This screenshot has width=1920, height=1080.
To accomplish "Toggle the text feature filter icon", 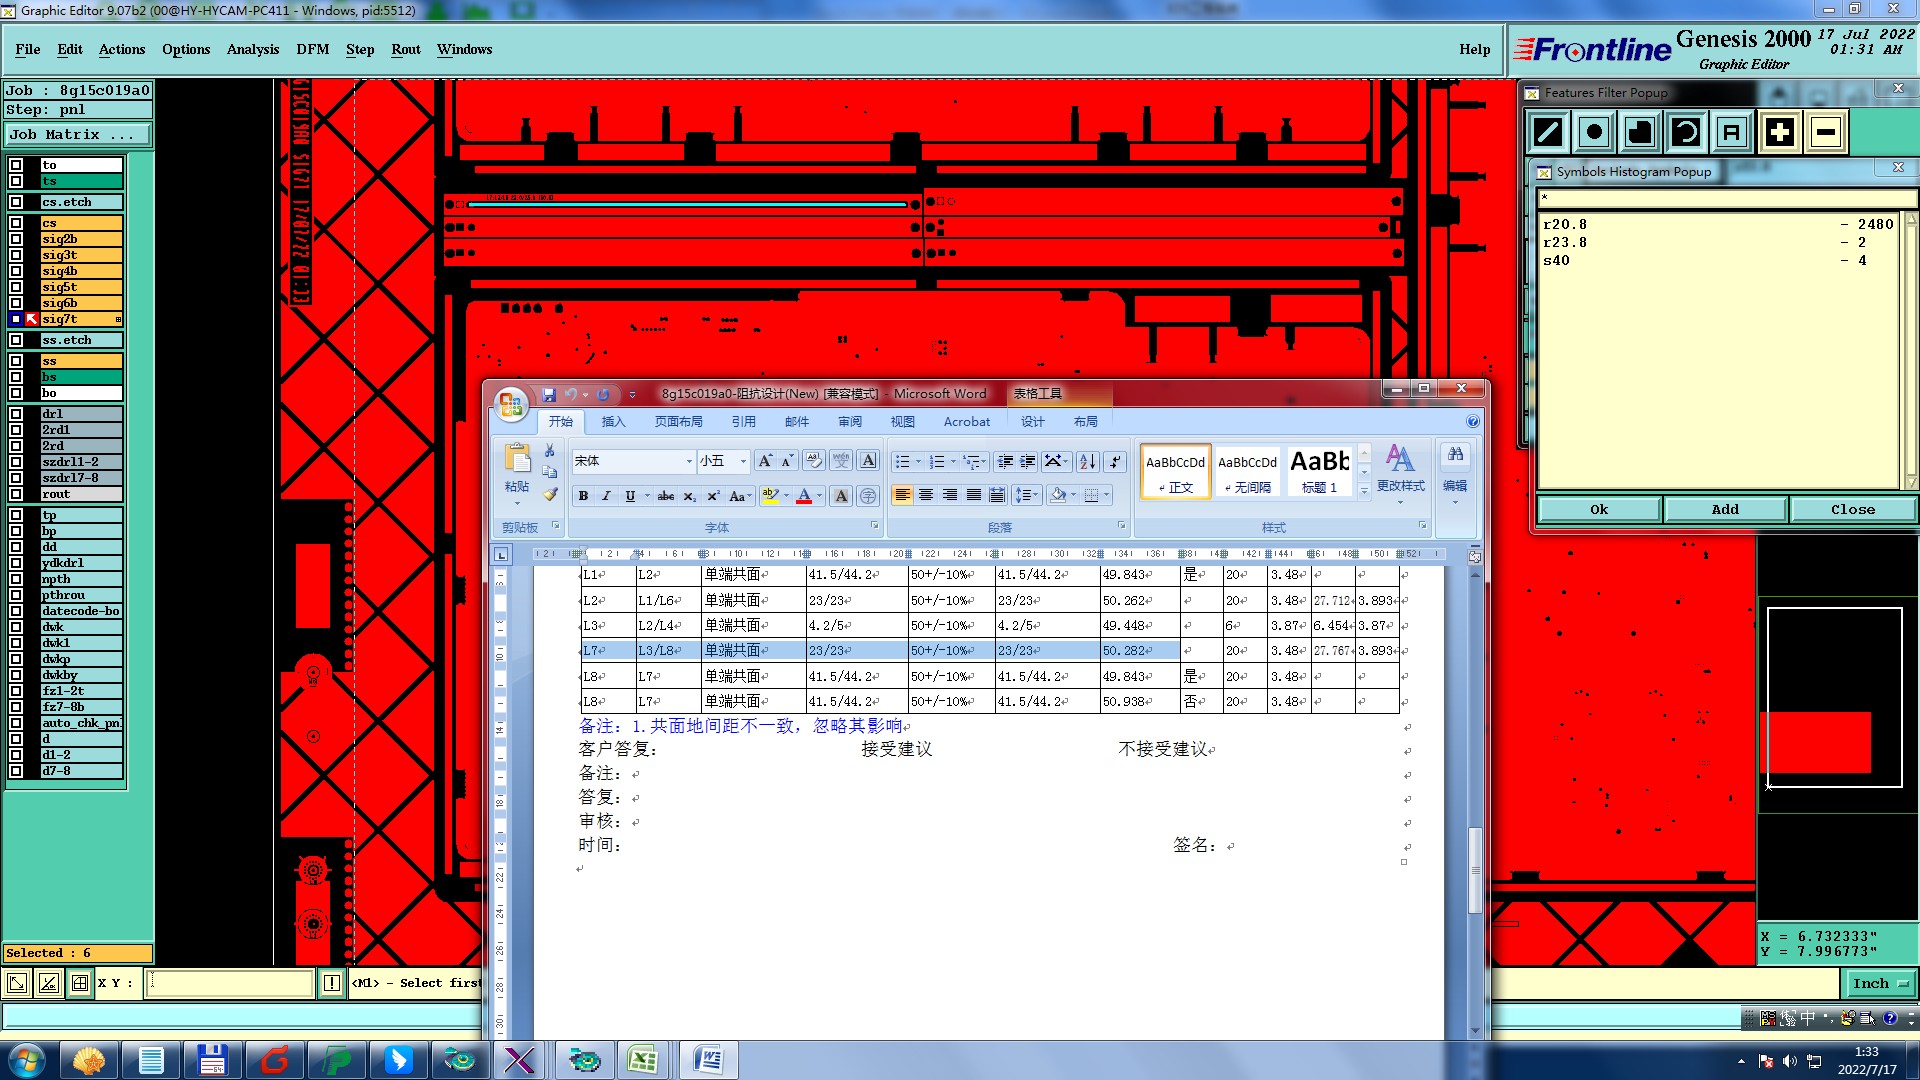I will (x=1732, y=132).
